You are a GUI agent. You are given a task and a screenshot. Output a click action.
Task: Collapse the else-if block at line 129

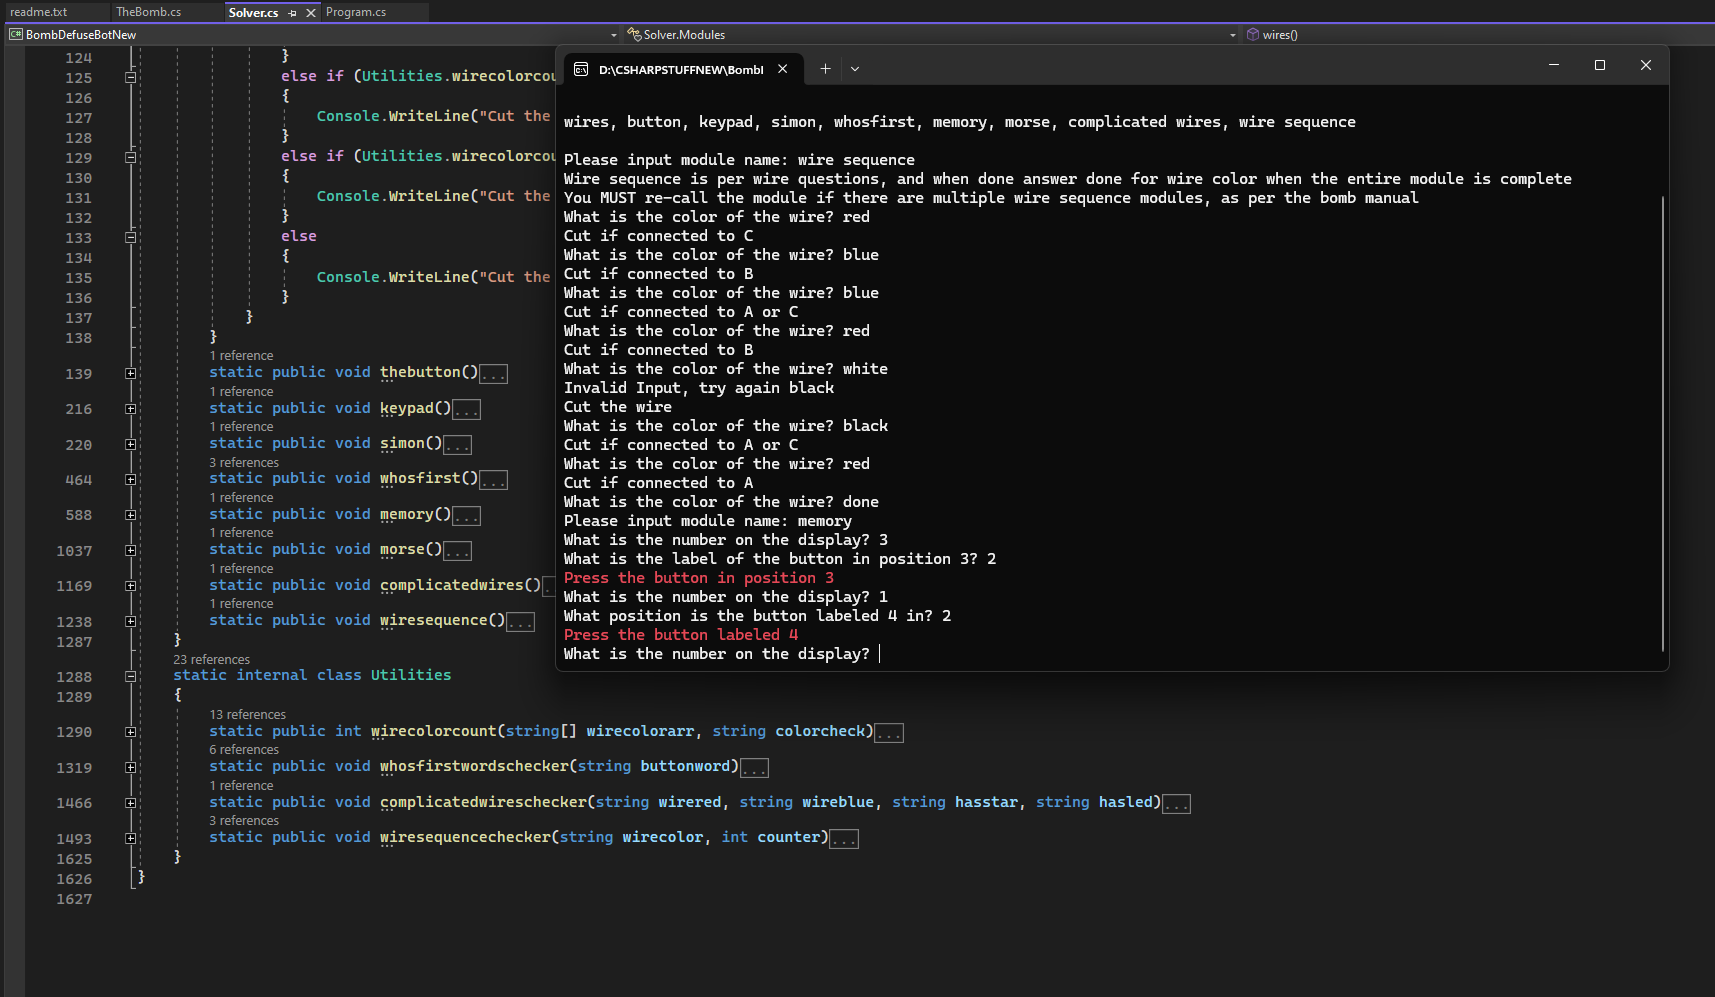click(x=131, y=157)
